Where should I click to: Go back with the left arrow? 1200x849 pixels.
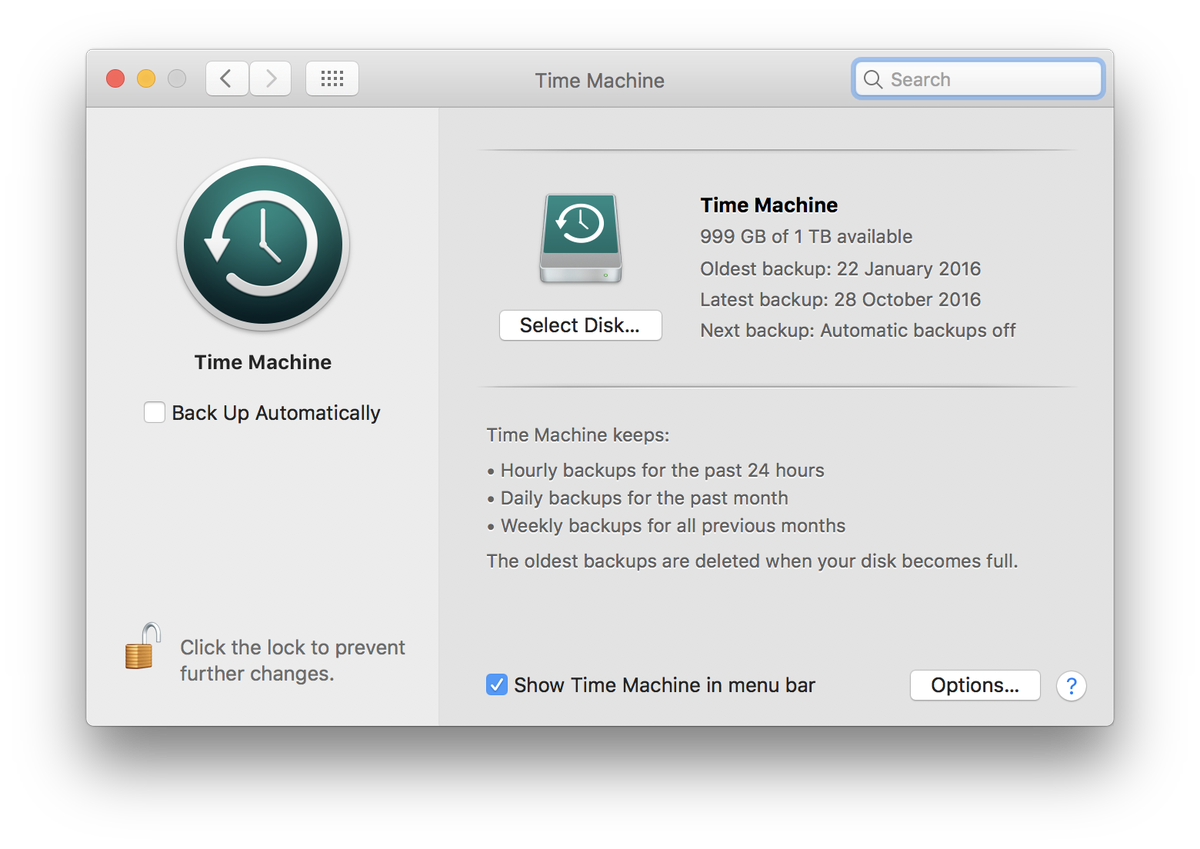227,79
